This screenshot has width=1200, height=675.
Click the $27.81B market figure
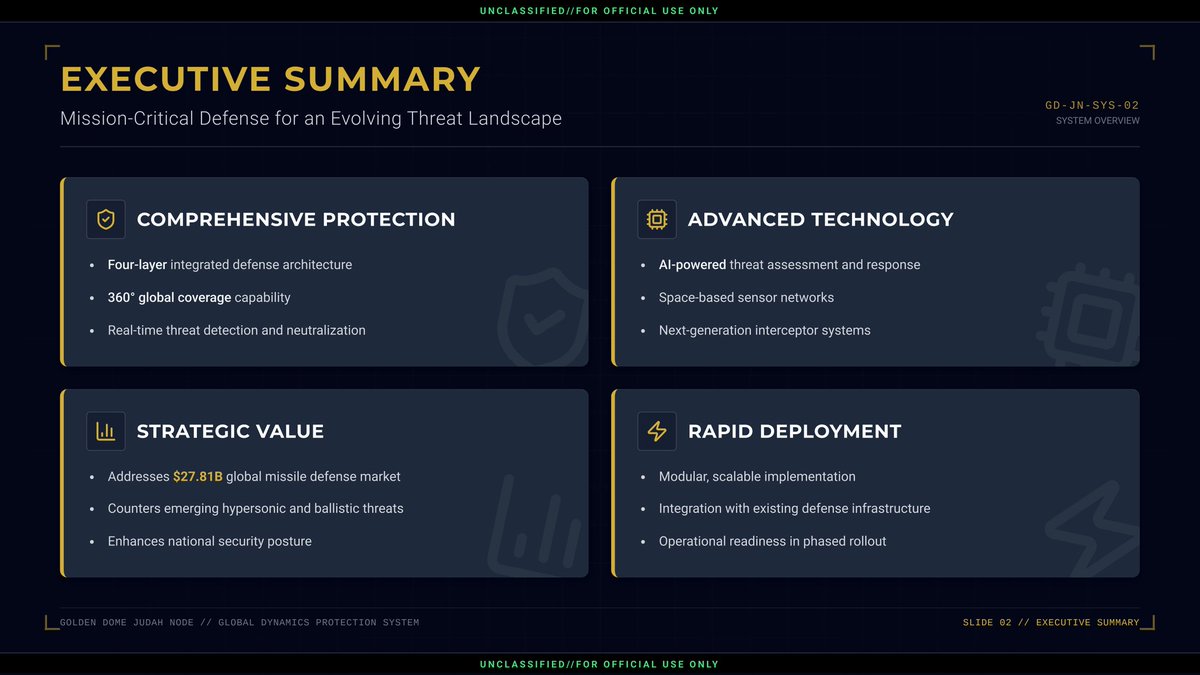pyautogui.click(x=198, y=477)
